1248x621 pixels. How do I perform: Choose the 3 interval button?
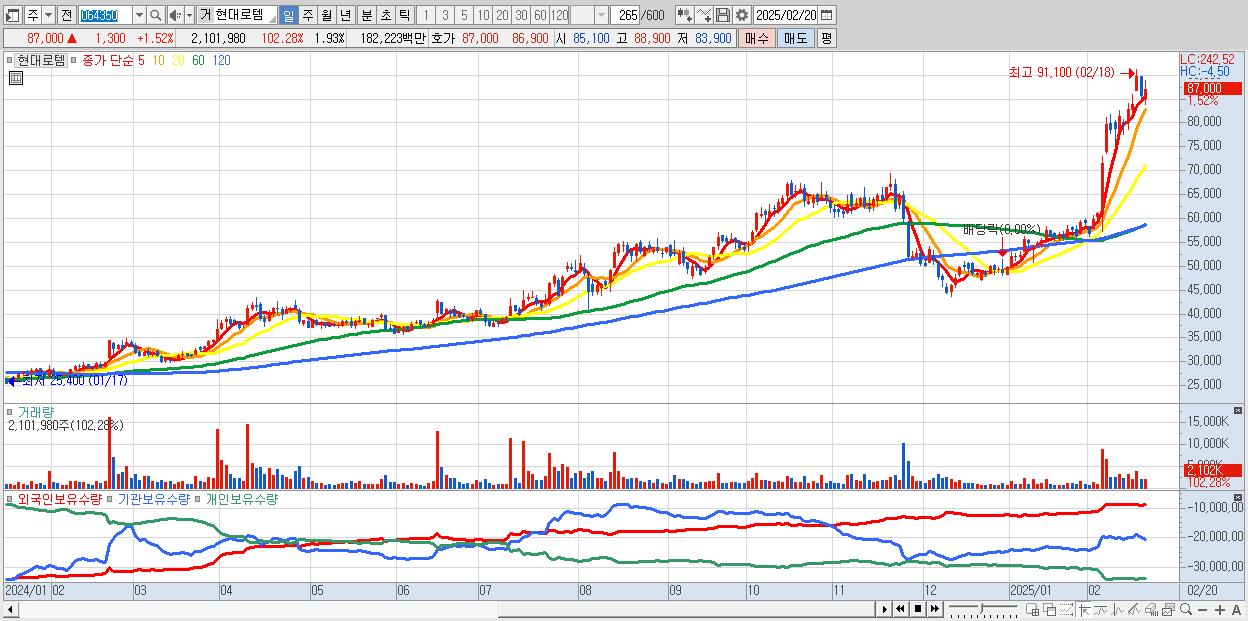tap(445, 15)
